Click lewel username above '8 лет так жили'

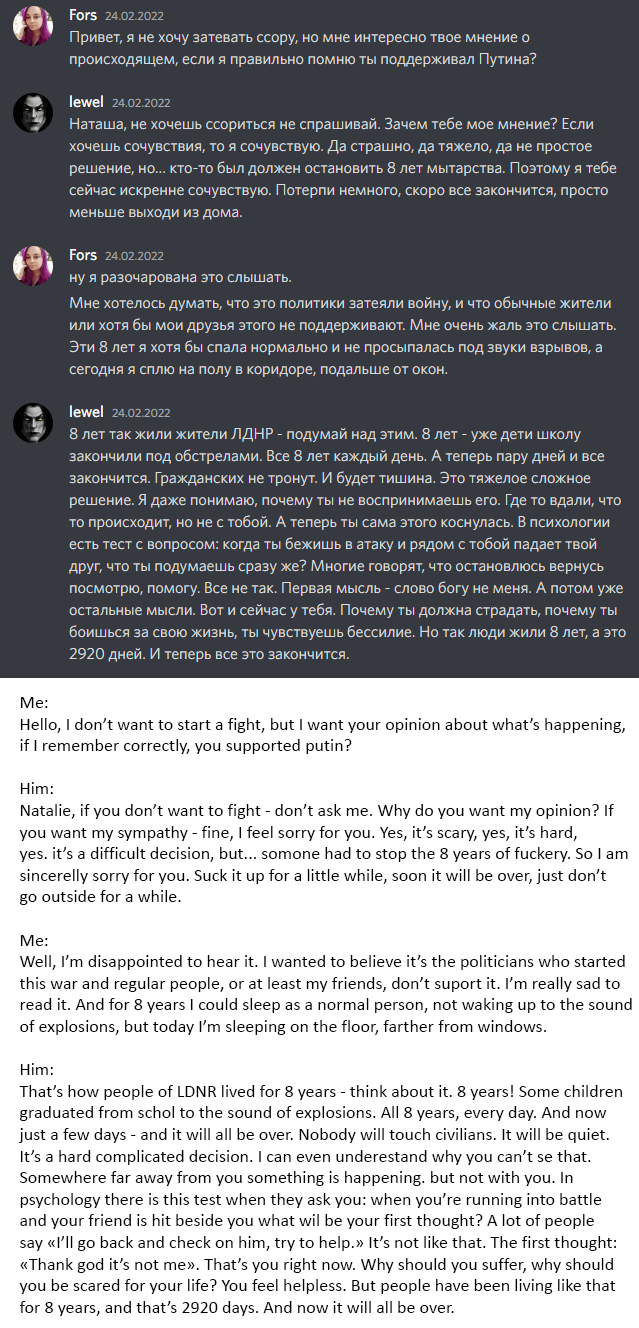(x=86, y=411)
